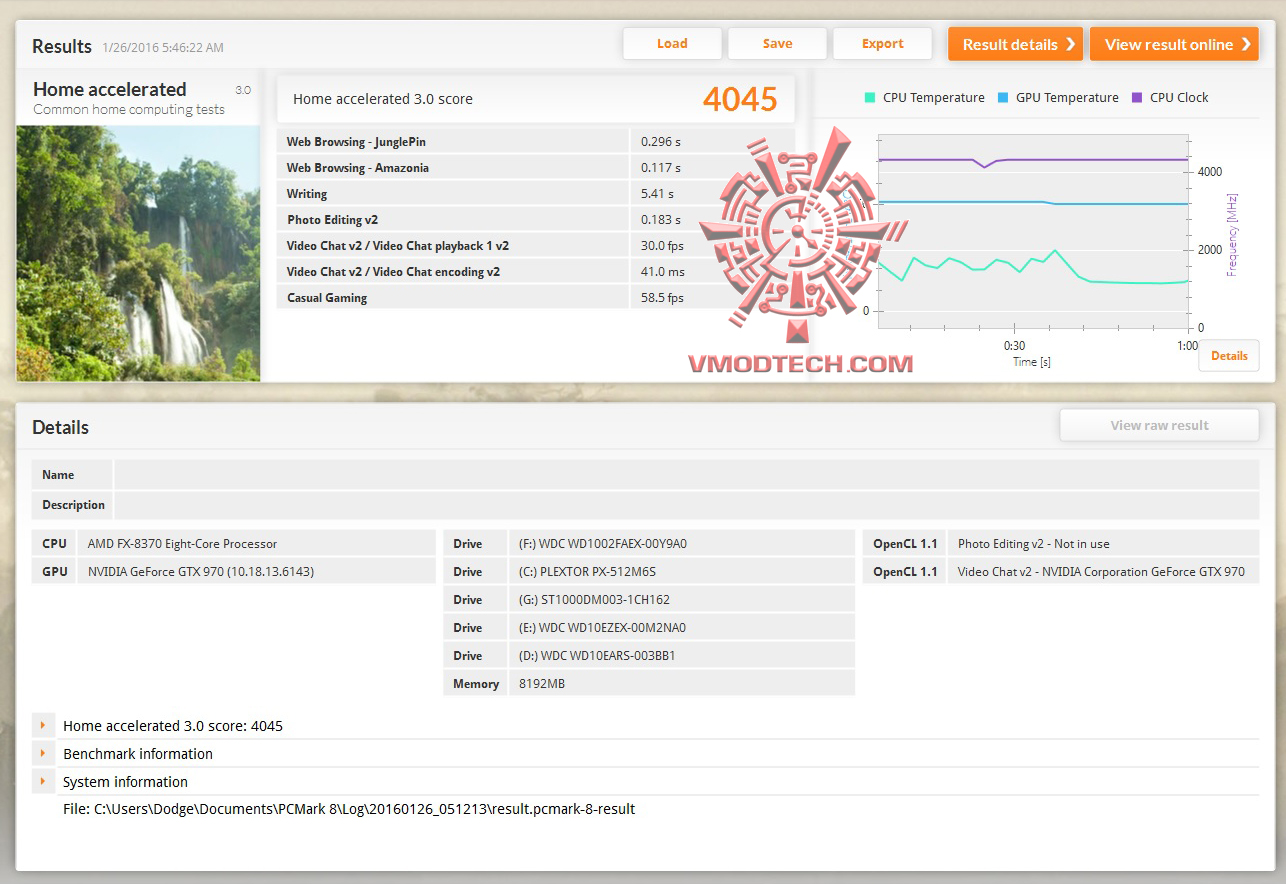Click the results timestamp 1/26/2016 5:46:22 AM
The width and height of the screenshot is (1286, 884).
click(x=163, y=47)
